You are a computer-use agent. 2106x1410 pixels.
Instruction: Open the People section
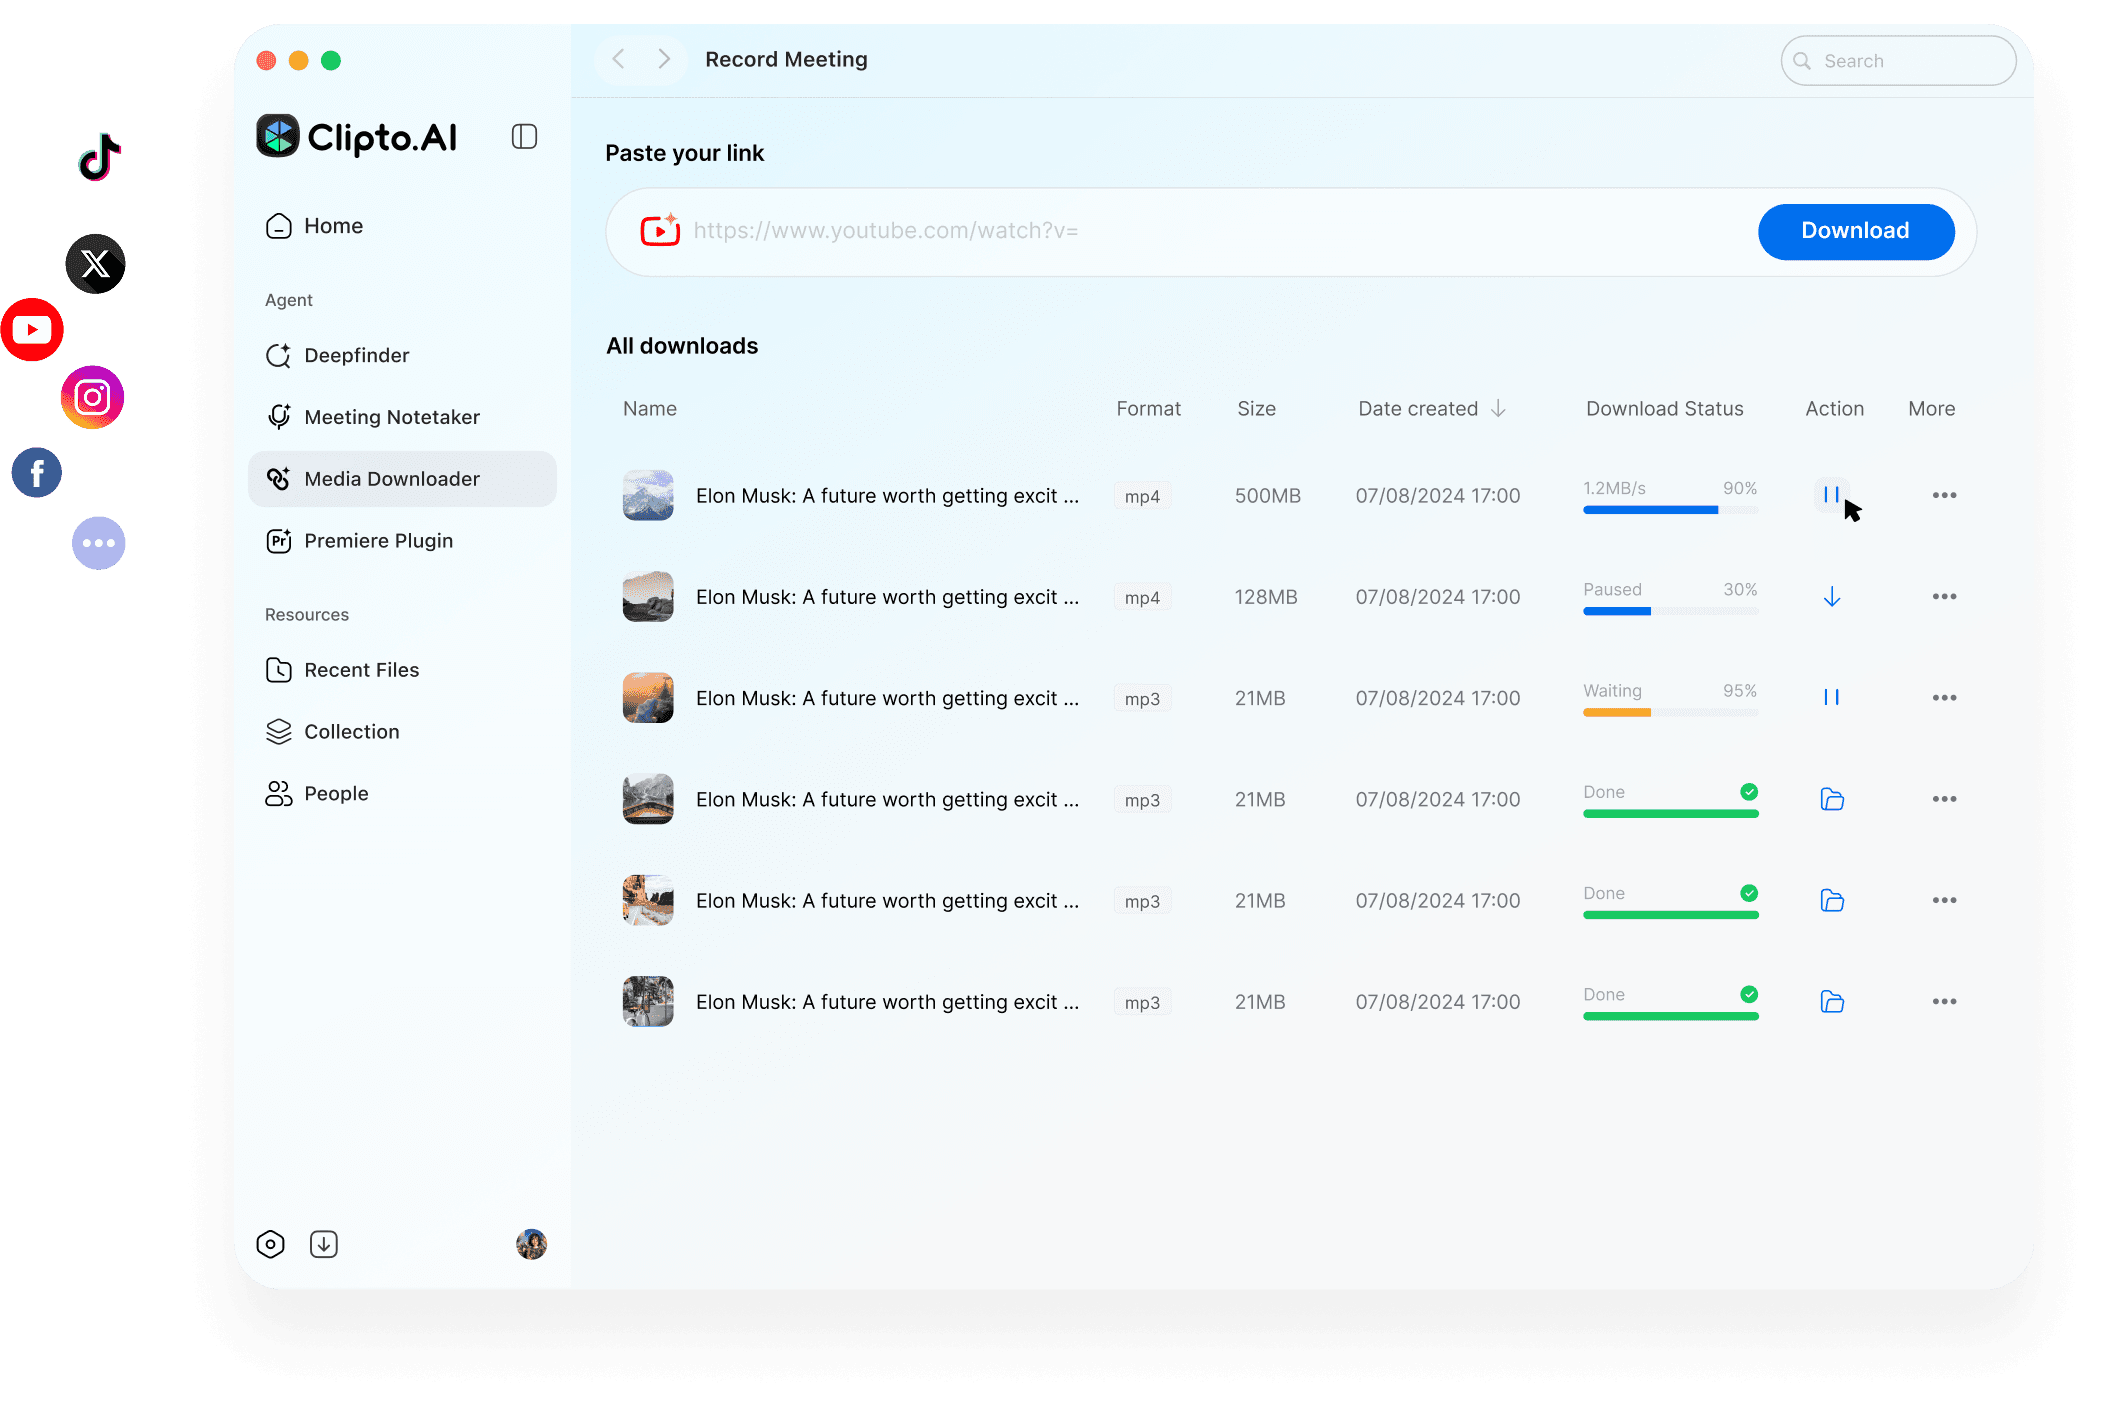pyautogui.click(x=337, y=793)
